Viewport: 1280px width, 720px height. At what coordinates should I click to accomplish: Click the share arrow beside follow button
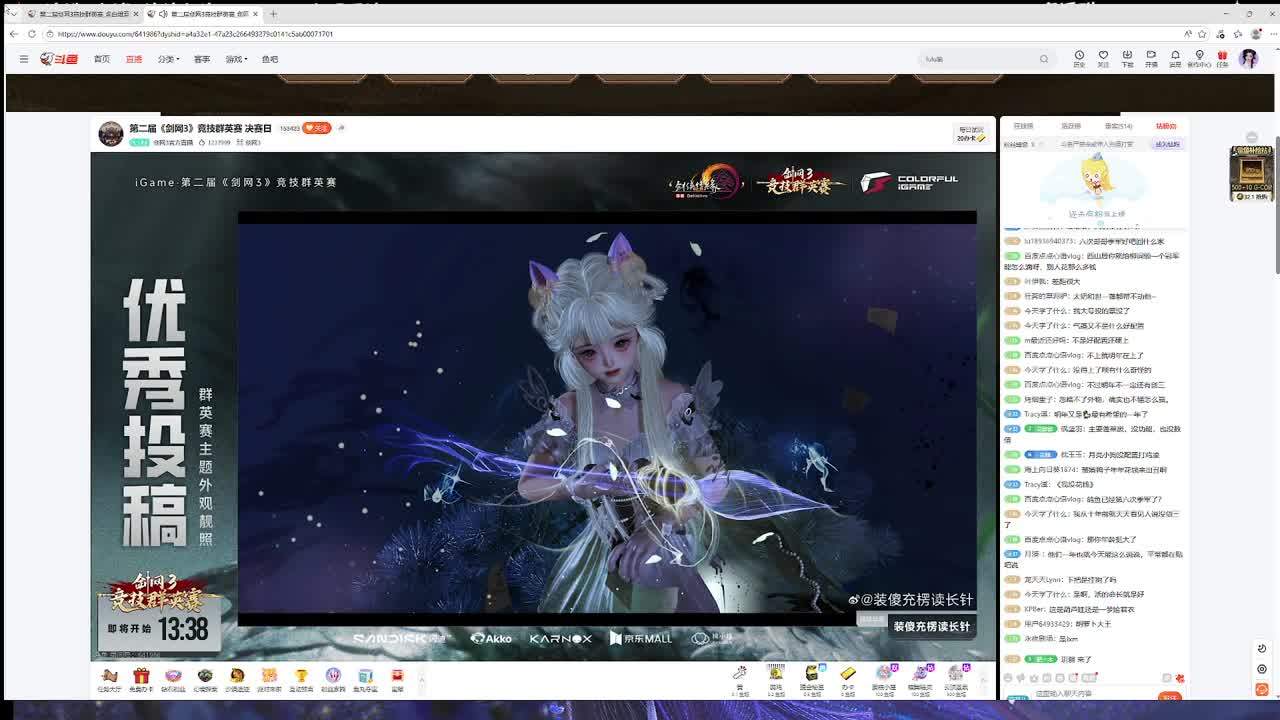pos(341,128)
